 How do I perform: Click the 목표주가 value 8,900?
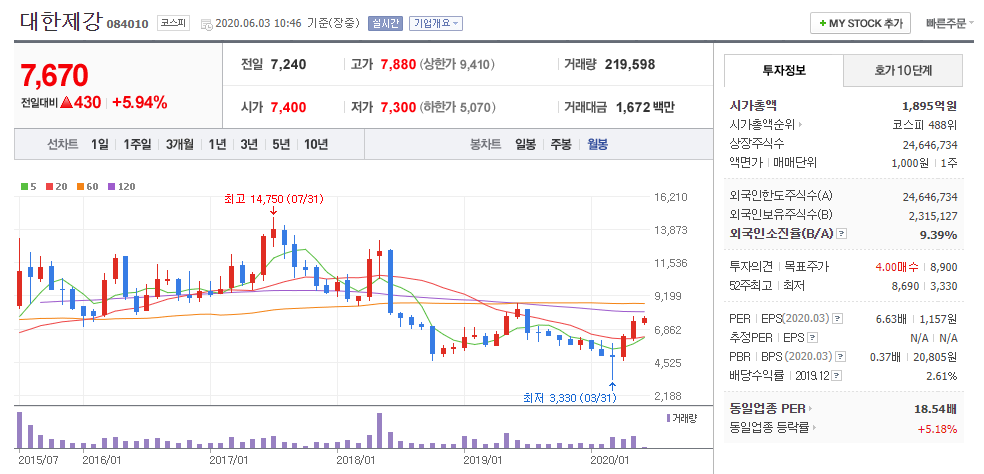coord(945,267)
